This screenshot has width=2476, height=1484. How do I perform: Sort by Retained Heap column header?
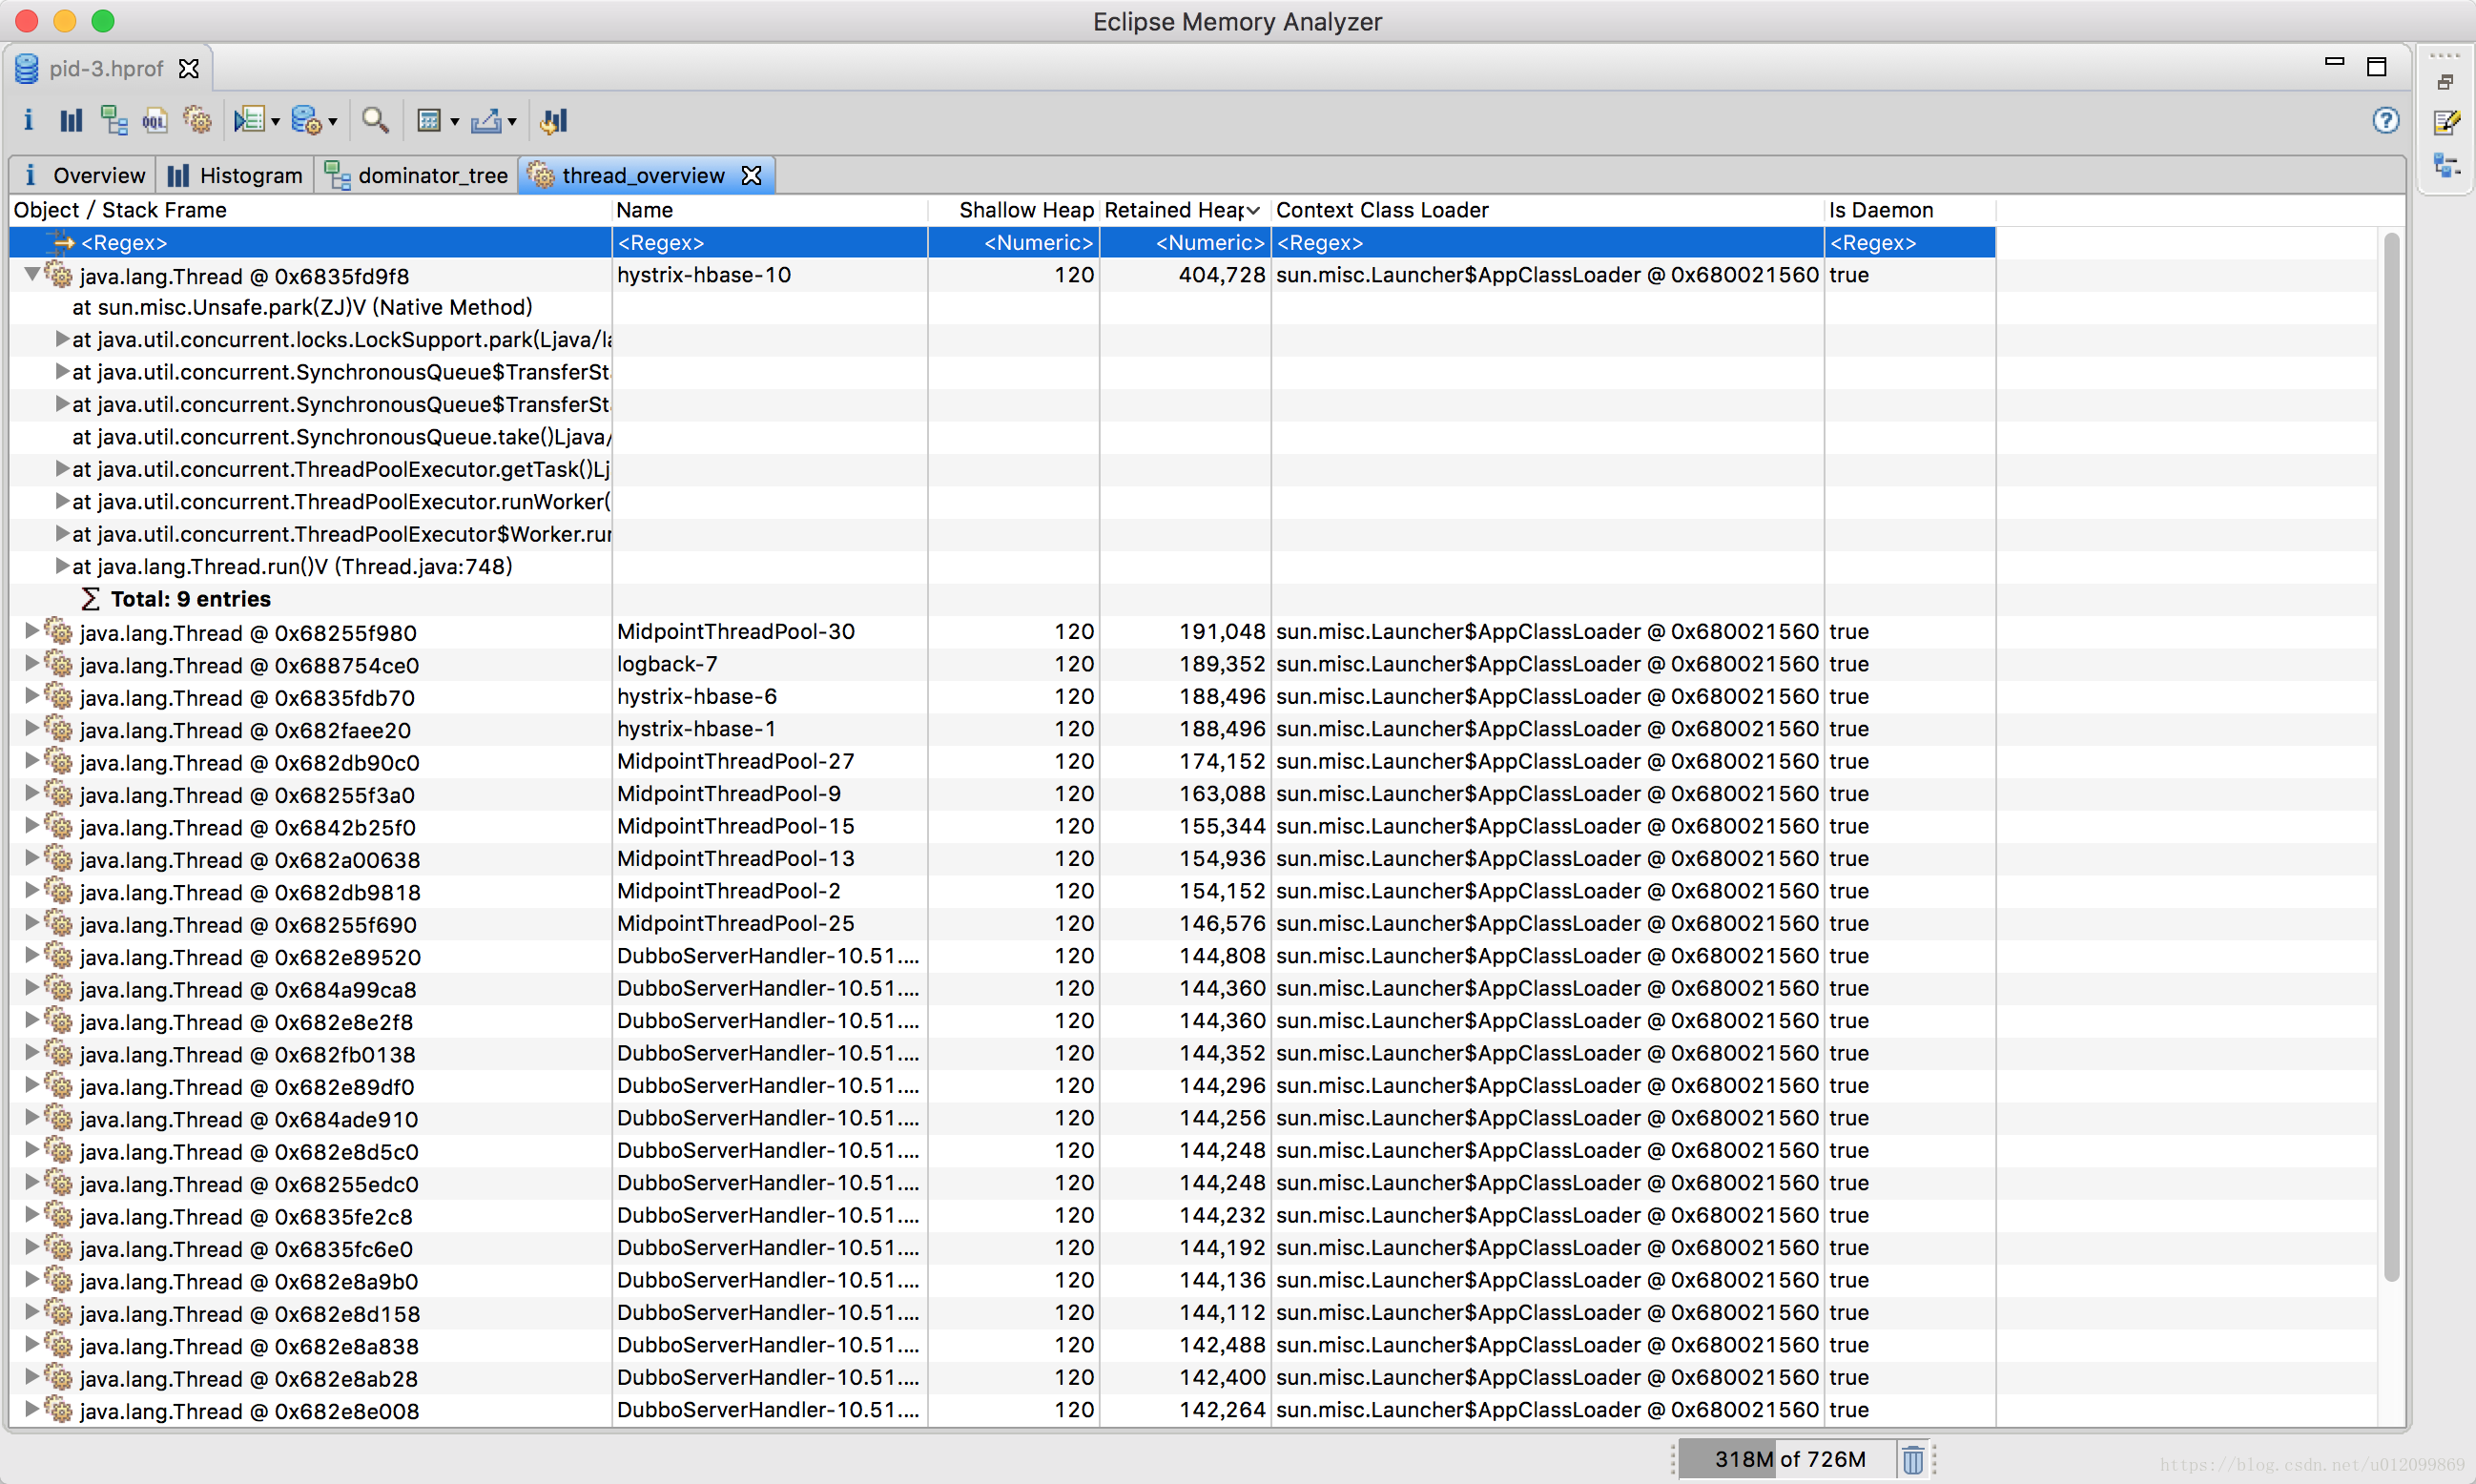point(1184,210)
